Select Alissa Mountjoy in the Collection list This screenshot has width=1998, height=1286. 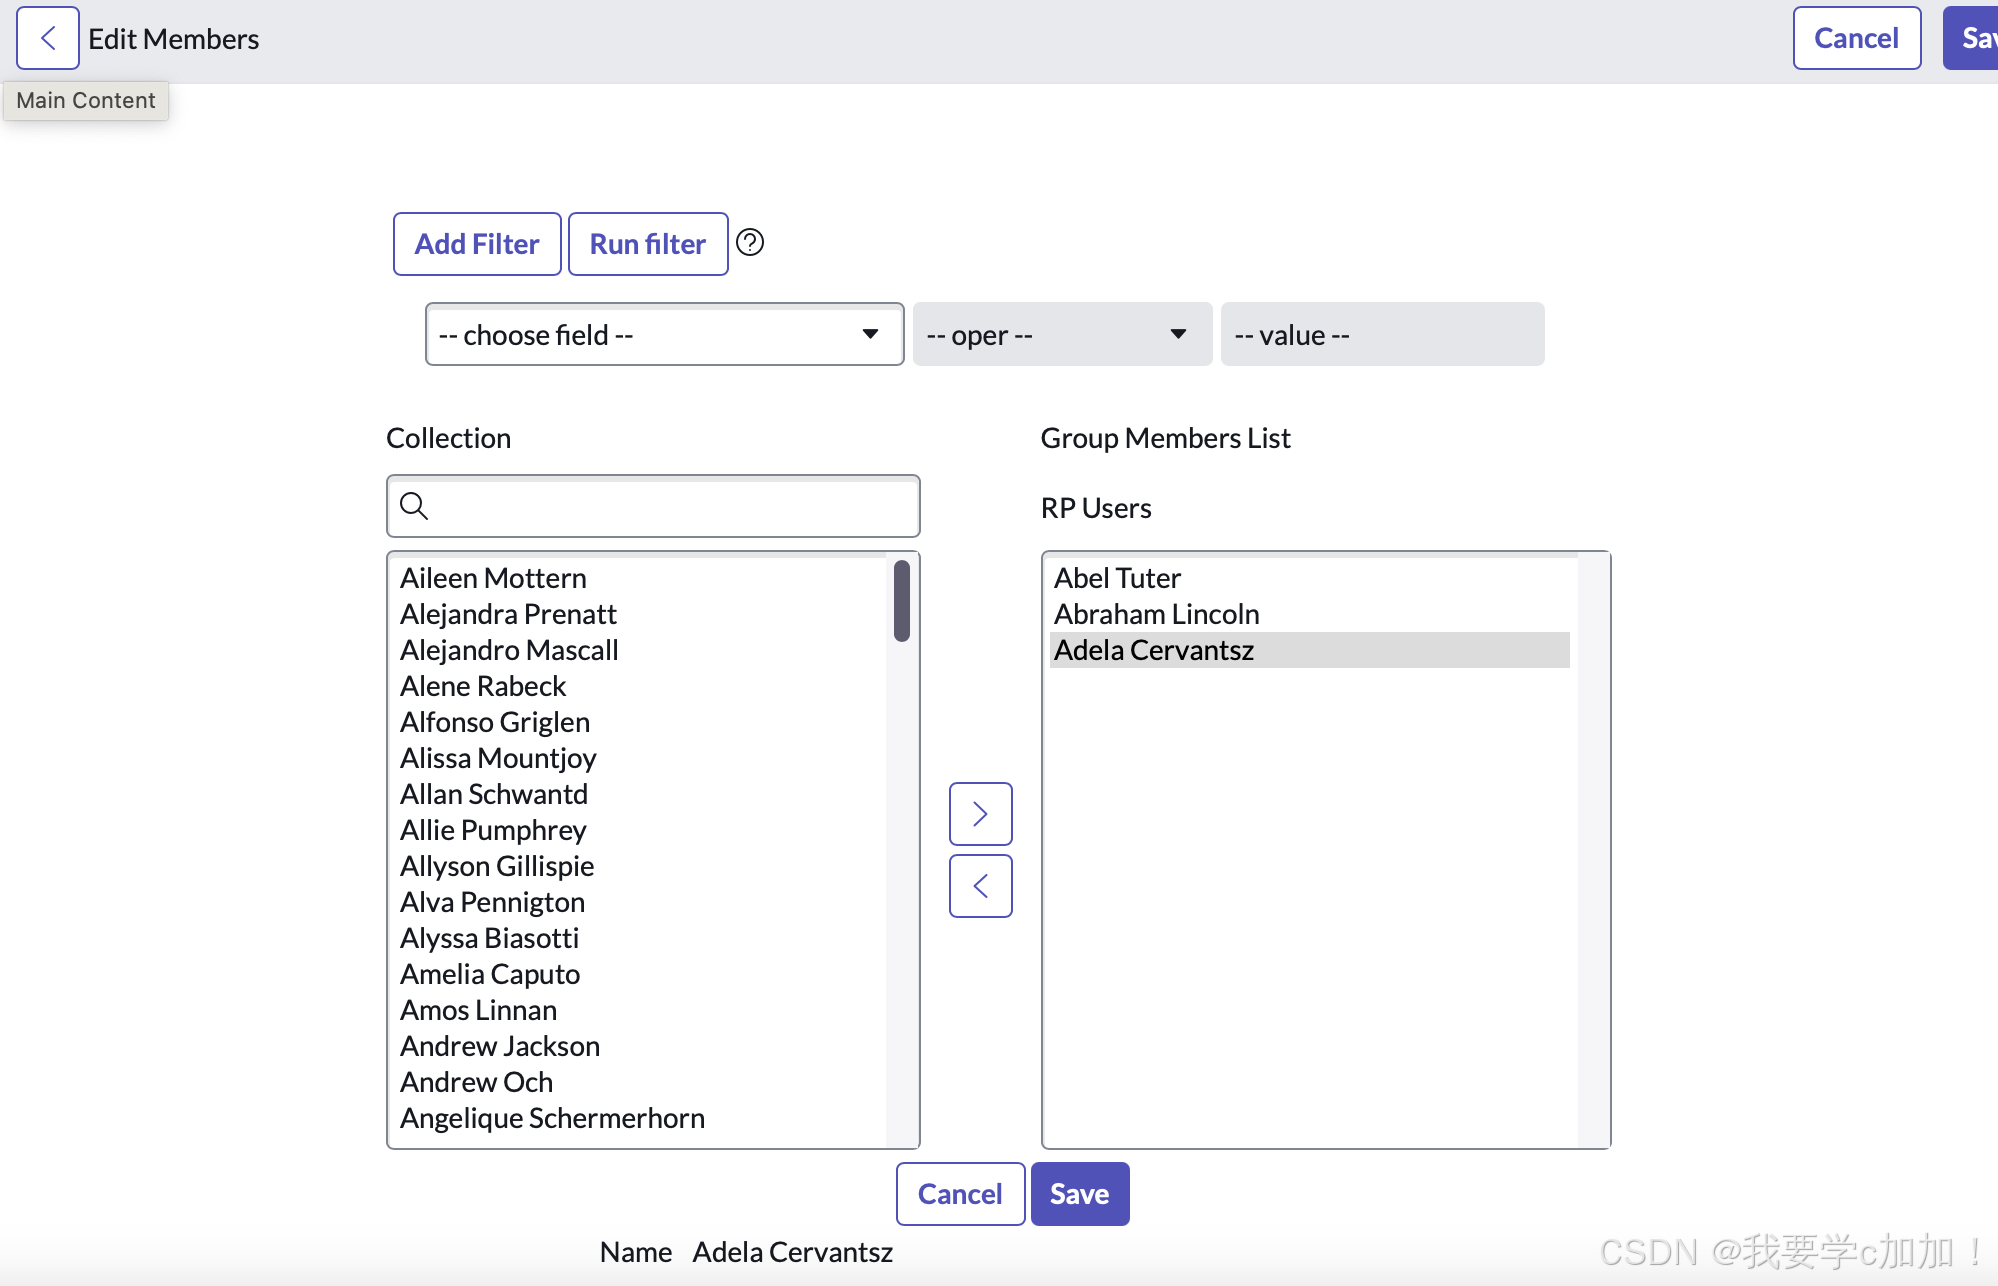click(x=498, y=758)
